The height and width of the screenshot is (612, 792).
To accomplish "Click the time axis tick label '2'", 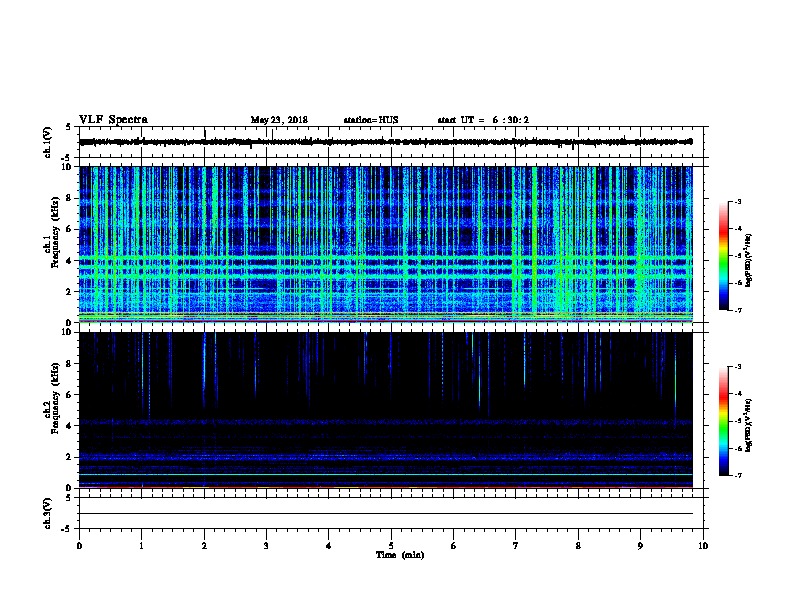I will 204,546.
